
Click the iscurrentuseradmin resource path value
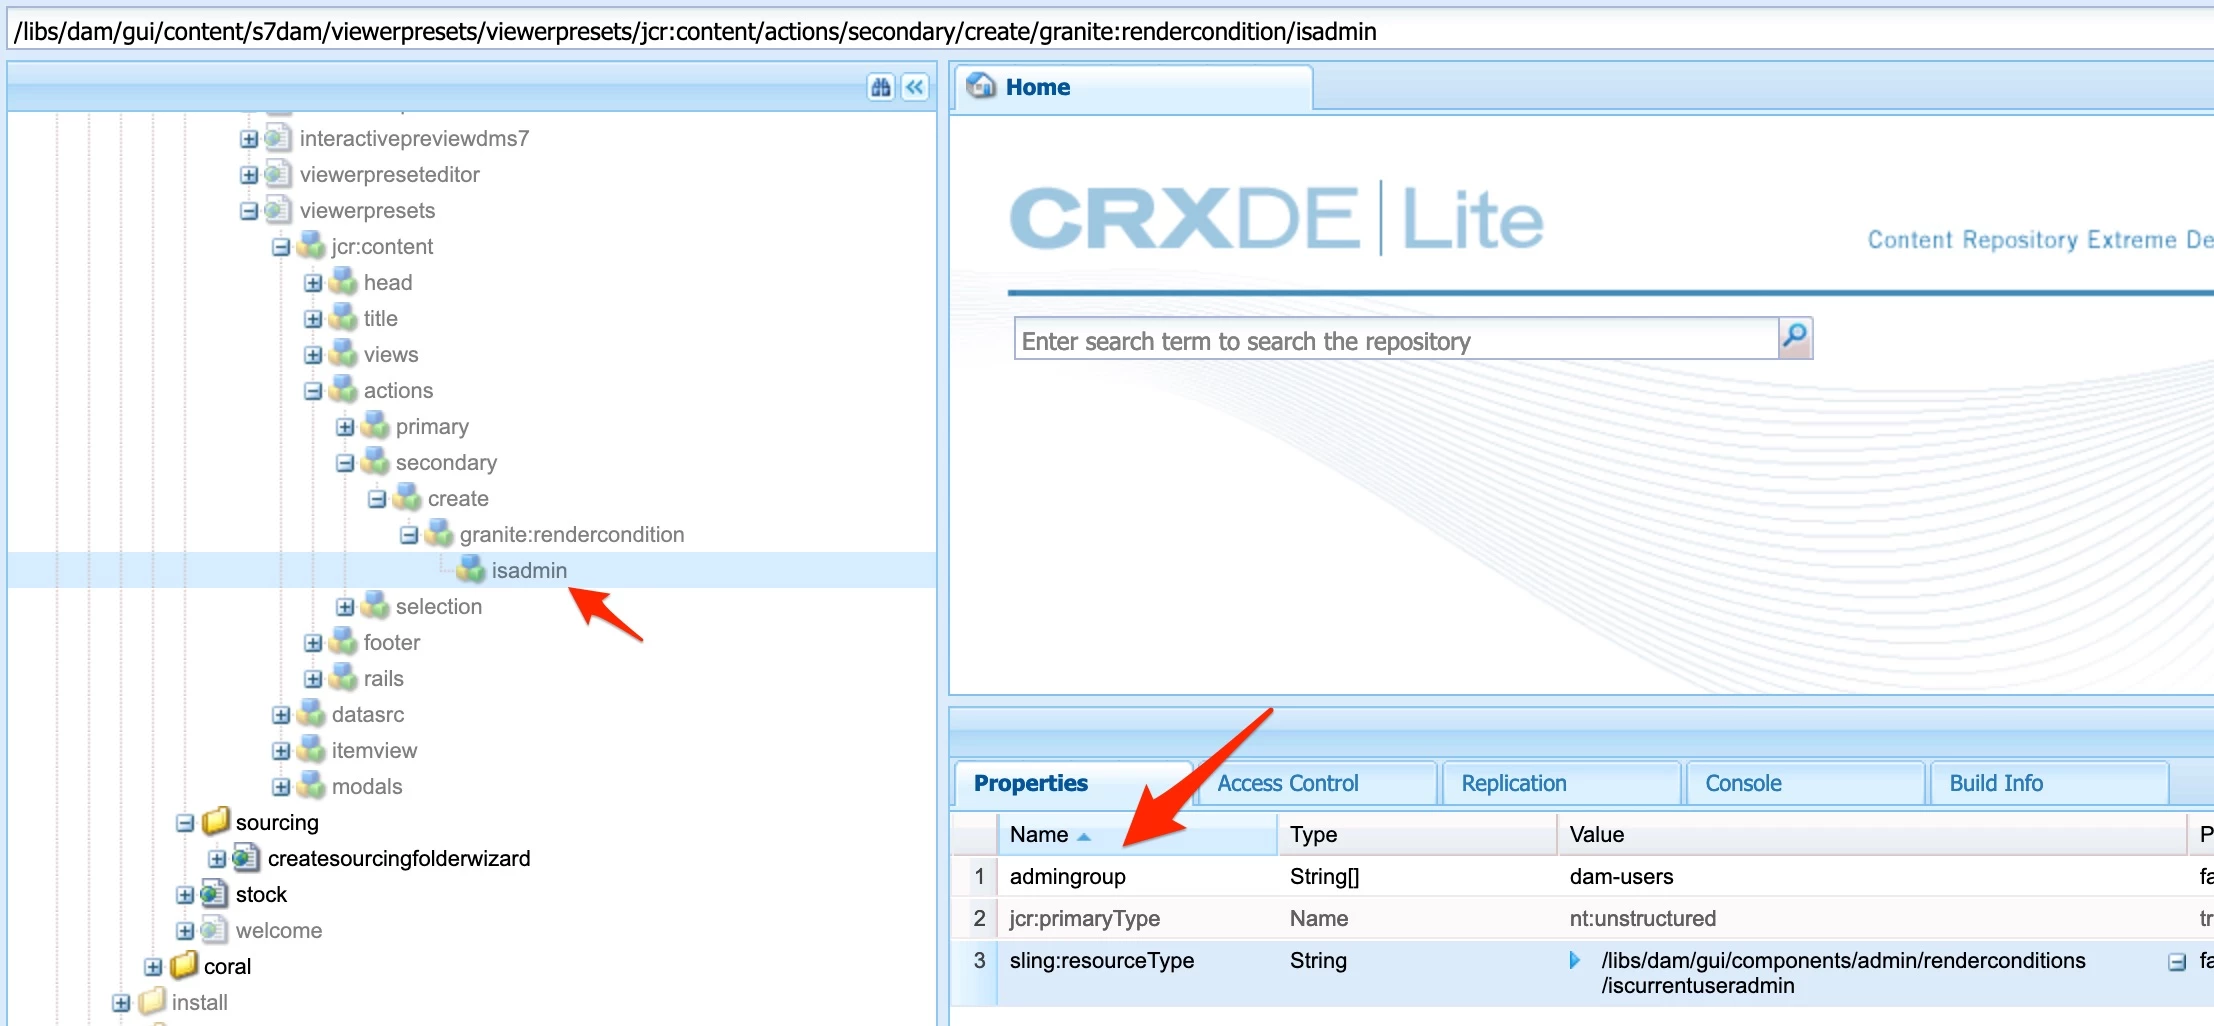(1843, 973)
